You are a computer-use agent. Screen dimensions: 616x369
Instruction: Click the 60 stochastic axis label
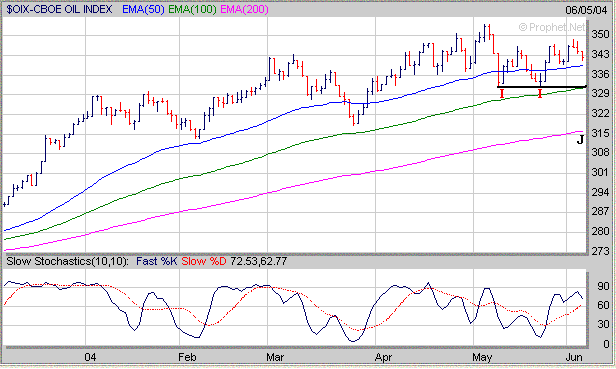point(603,305)
